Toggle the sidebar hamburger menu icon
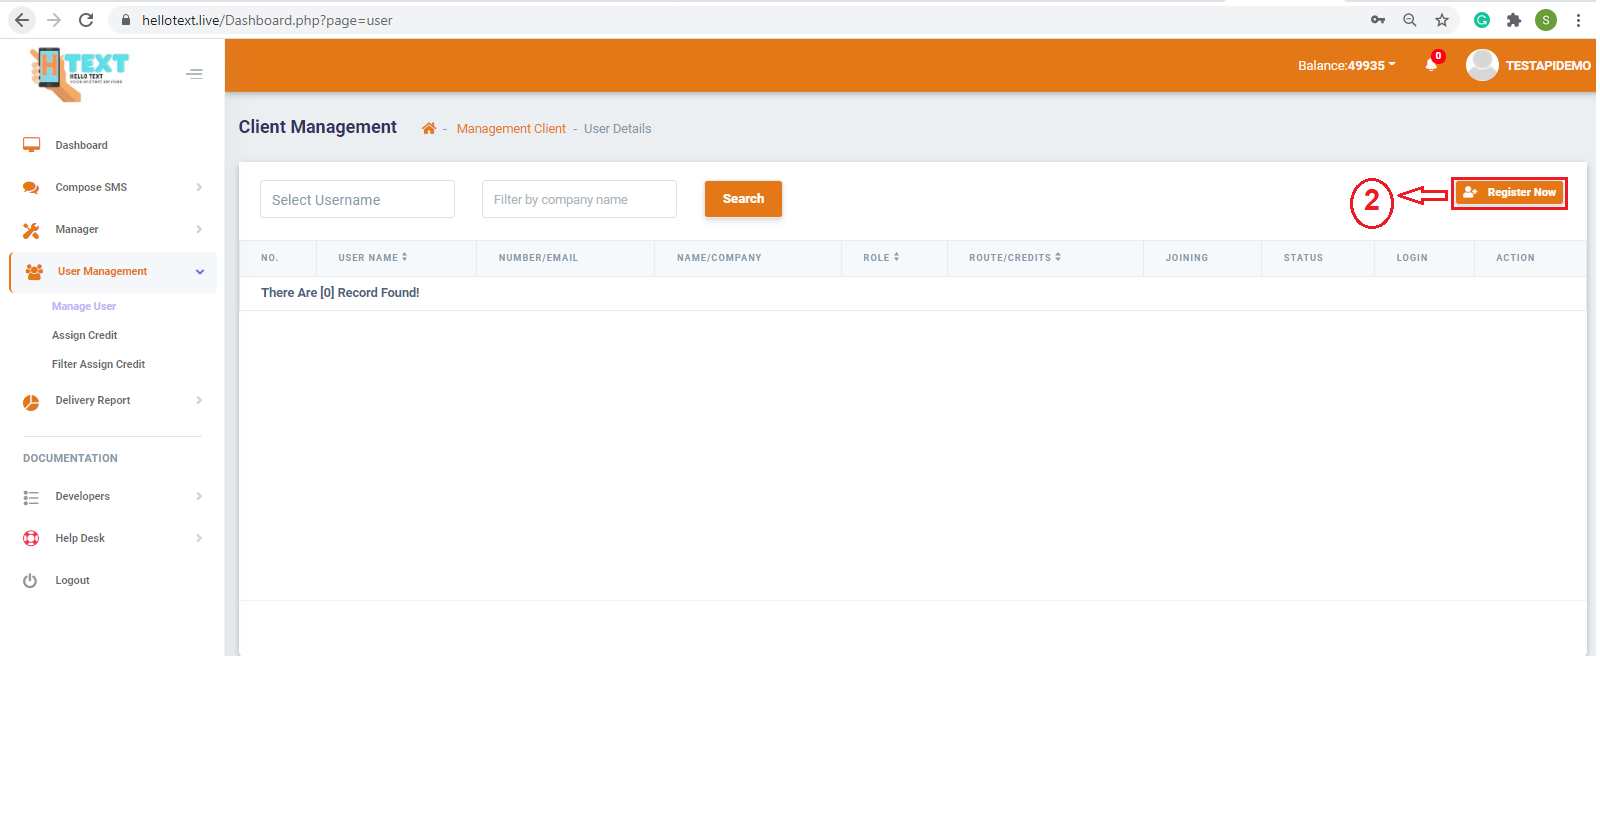This screenshot has height=820, width=1600. (x=194, y=74)
